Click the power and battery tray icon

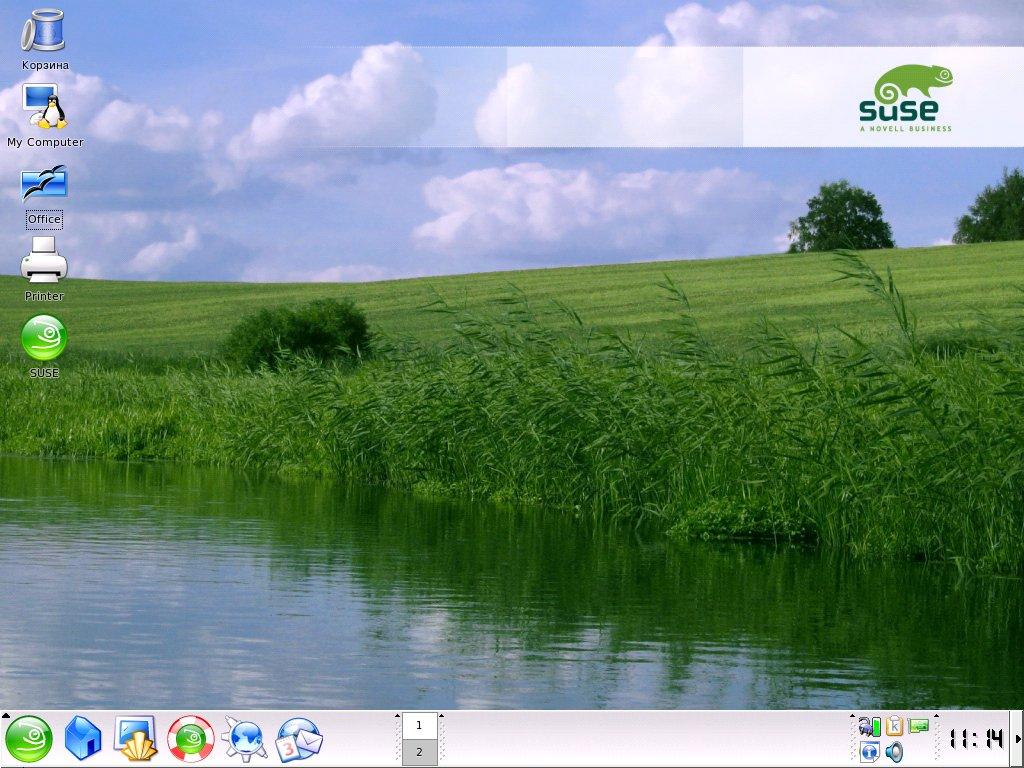[869, 727]
